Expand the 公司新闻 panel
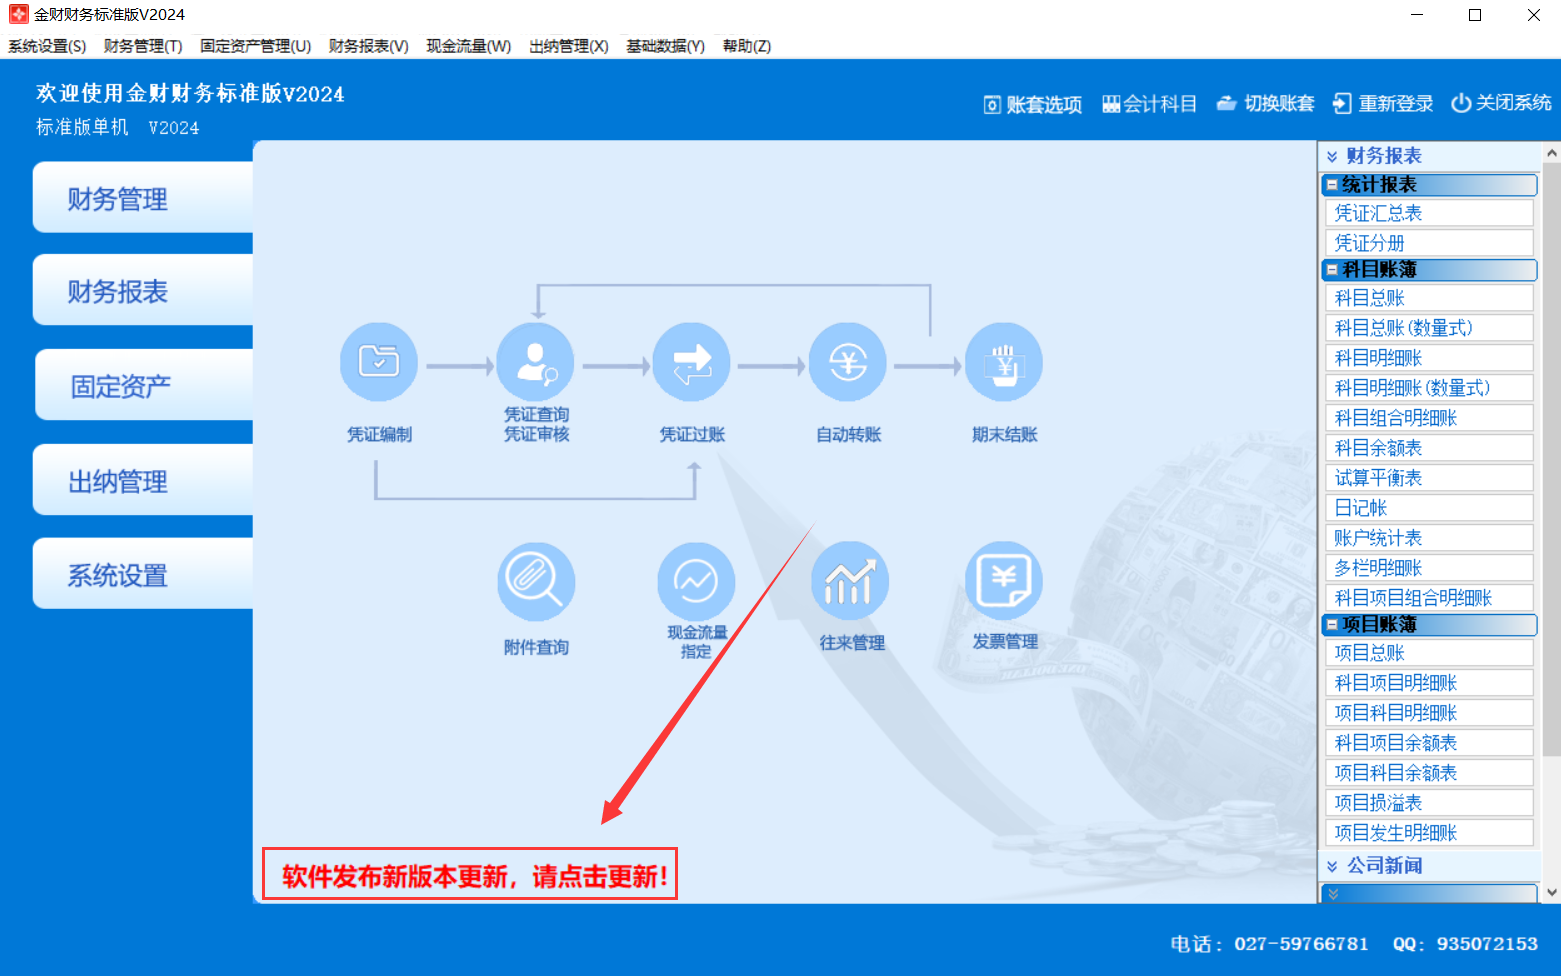This screenshot has width=1561, height=976. click(1332, 866)
